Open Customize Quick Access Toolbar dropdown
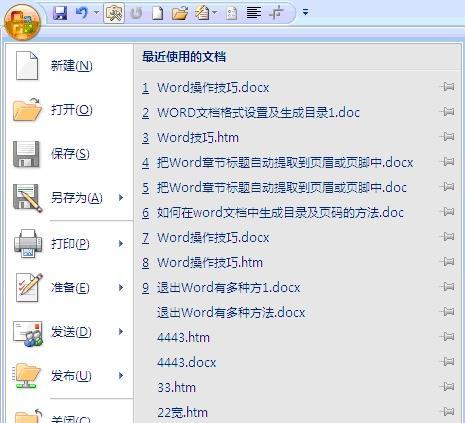465x423 pixels. [305, 13]
